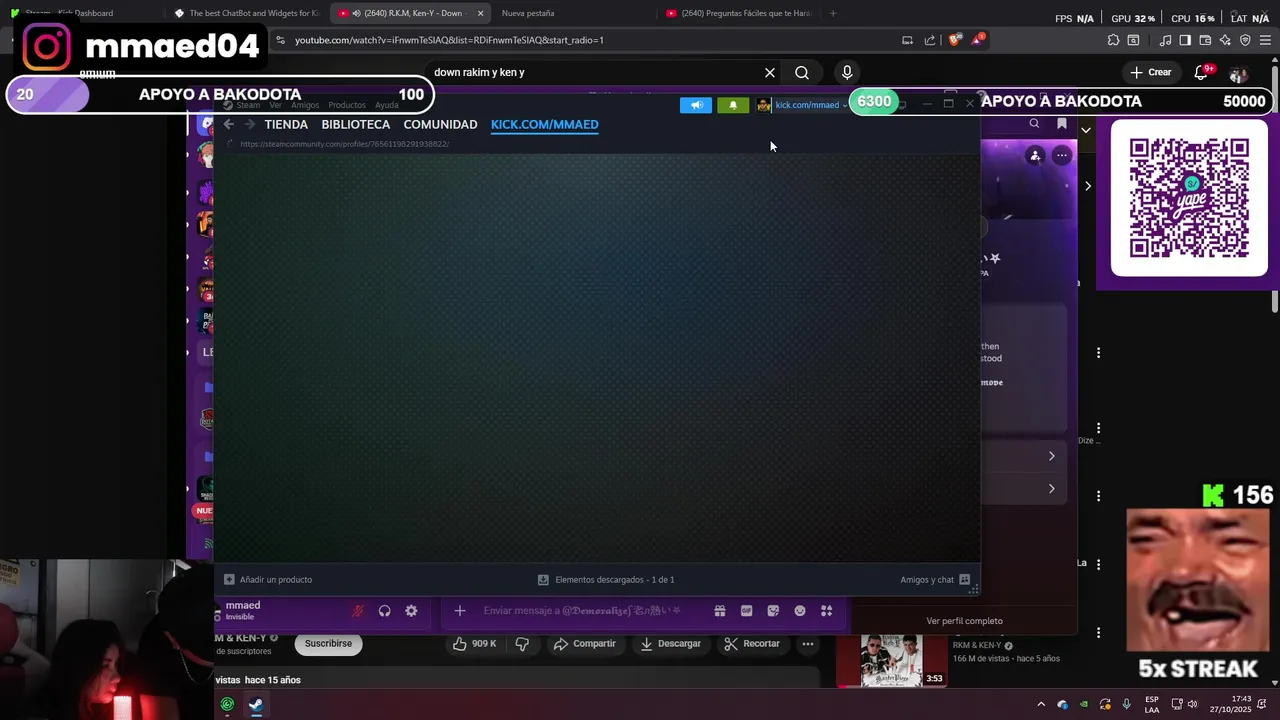The width and height of the screenshot is (1280, 720).
Task: Open BIBLIOTECA tab in Steam
Action: pyautogui.click(x=355, y=124)
